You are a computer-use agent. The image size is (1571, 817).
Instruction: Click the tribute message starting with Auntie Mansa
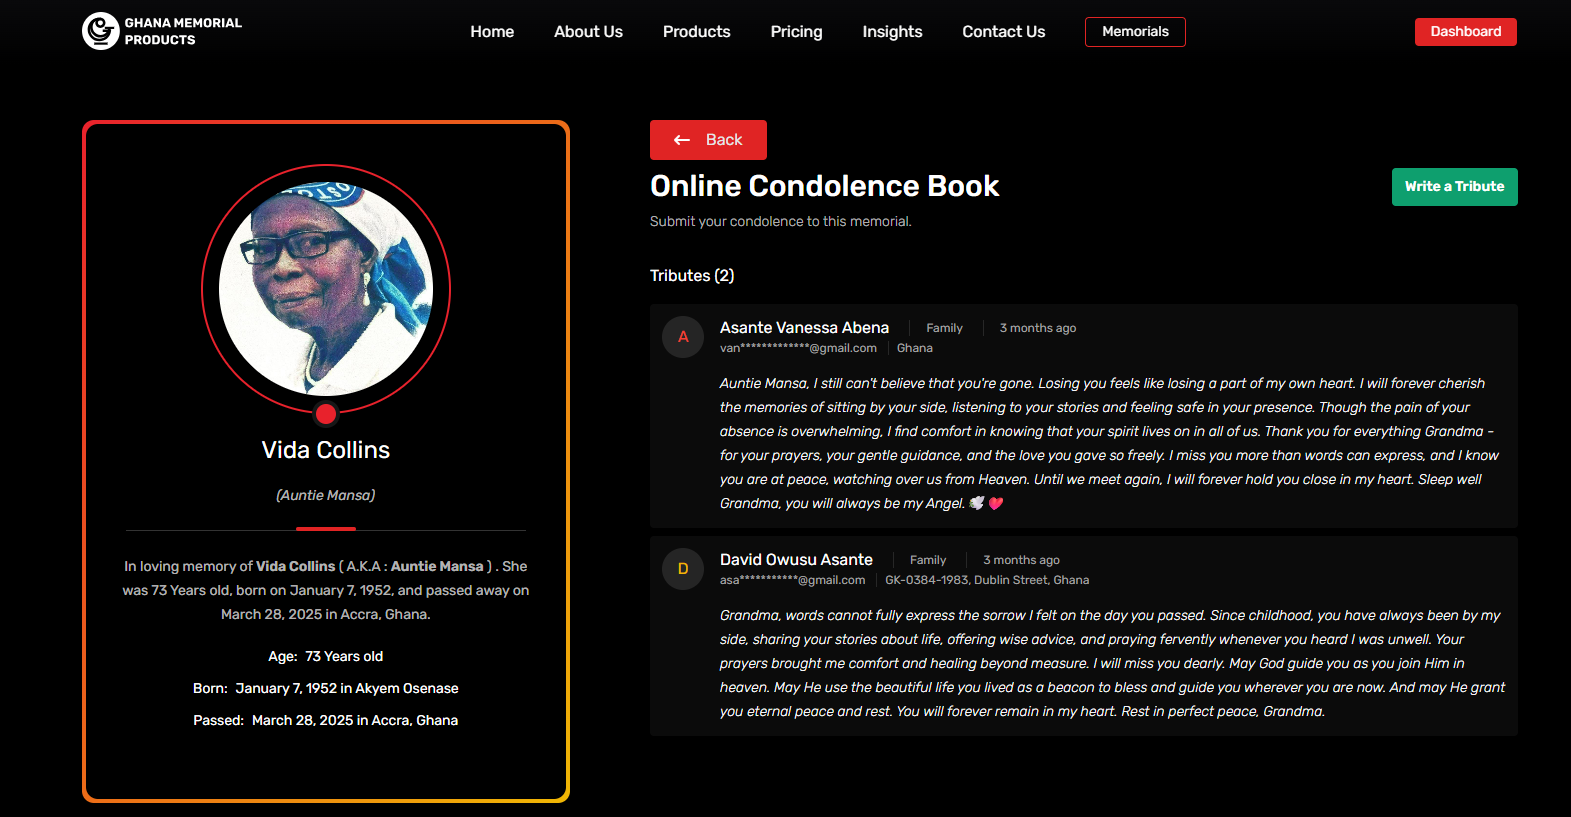point(1110,443)
